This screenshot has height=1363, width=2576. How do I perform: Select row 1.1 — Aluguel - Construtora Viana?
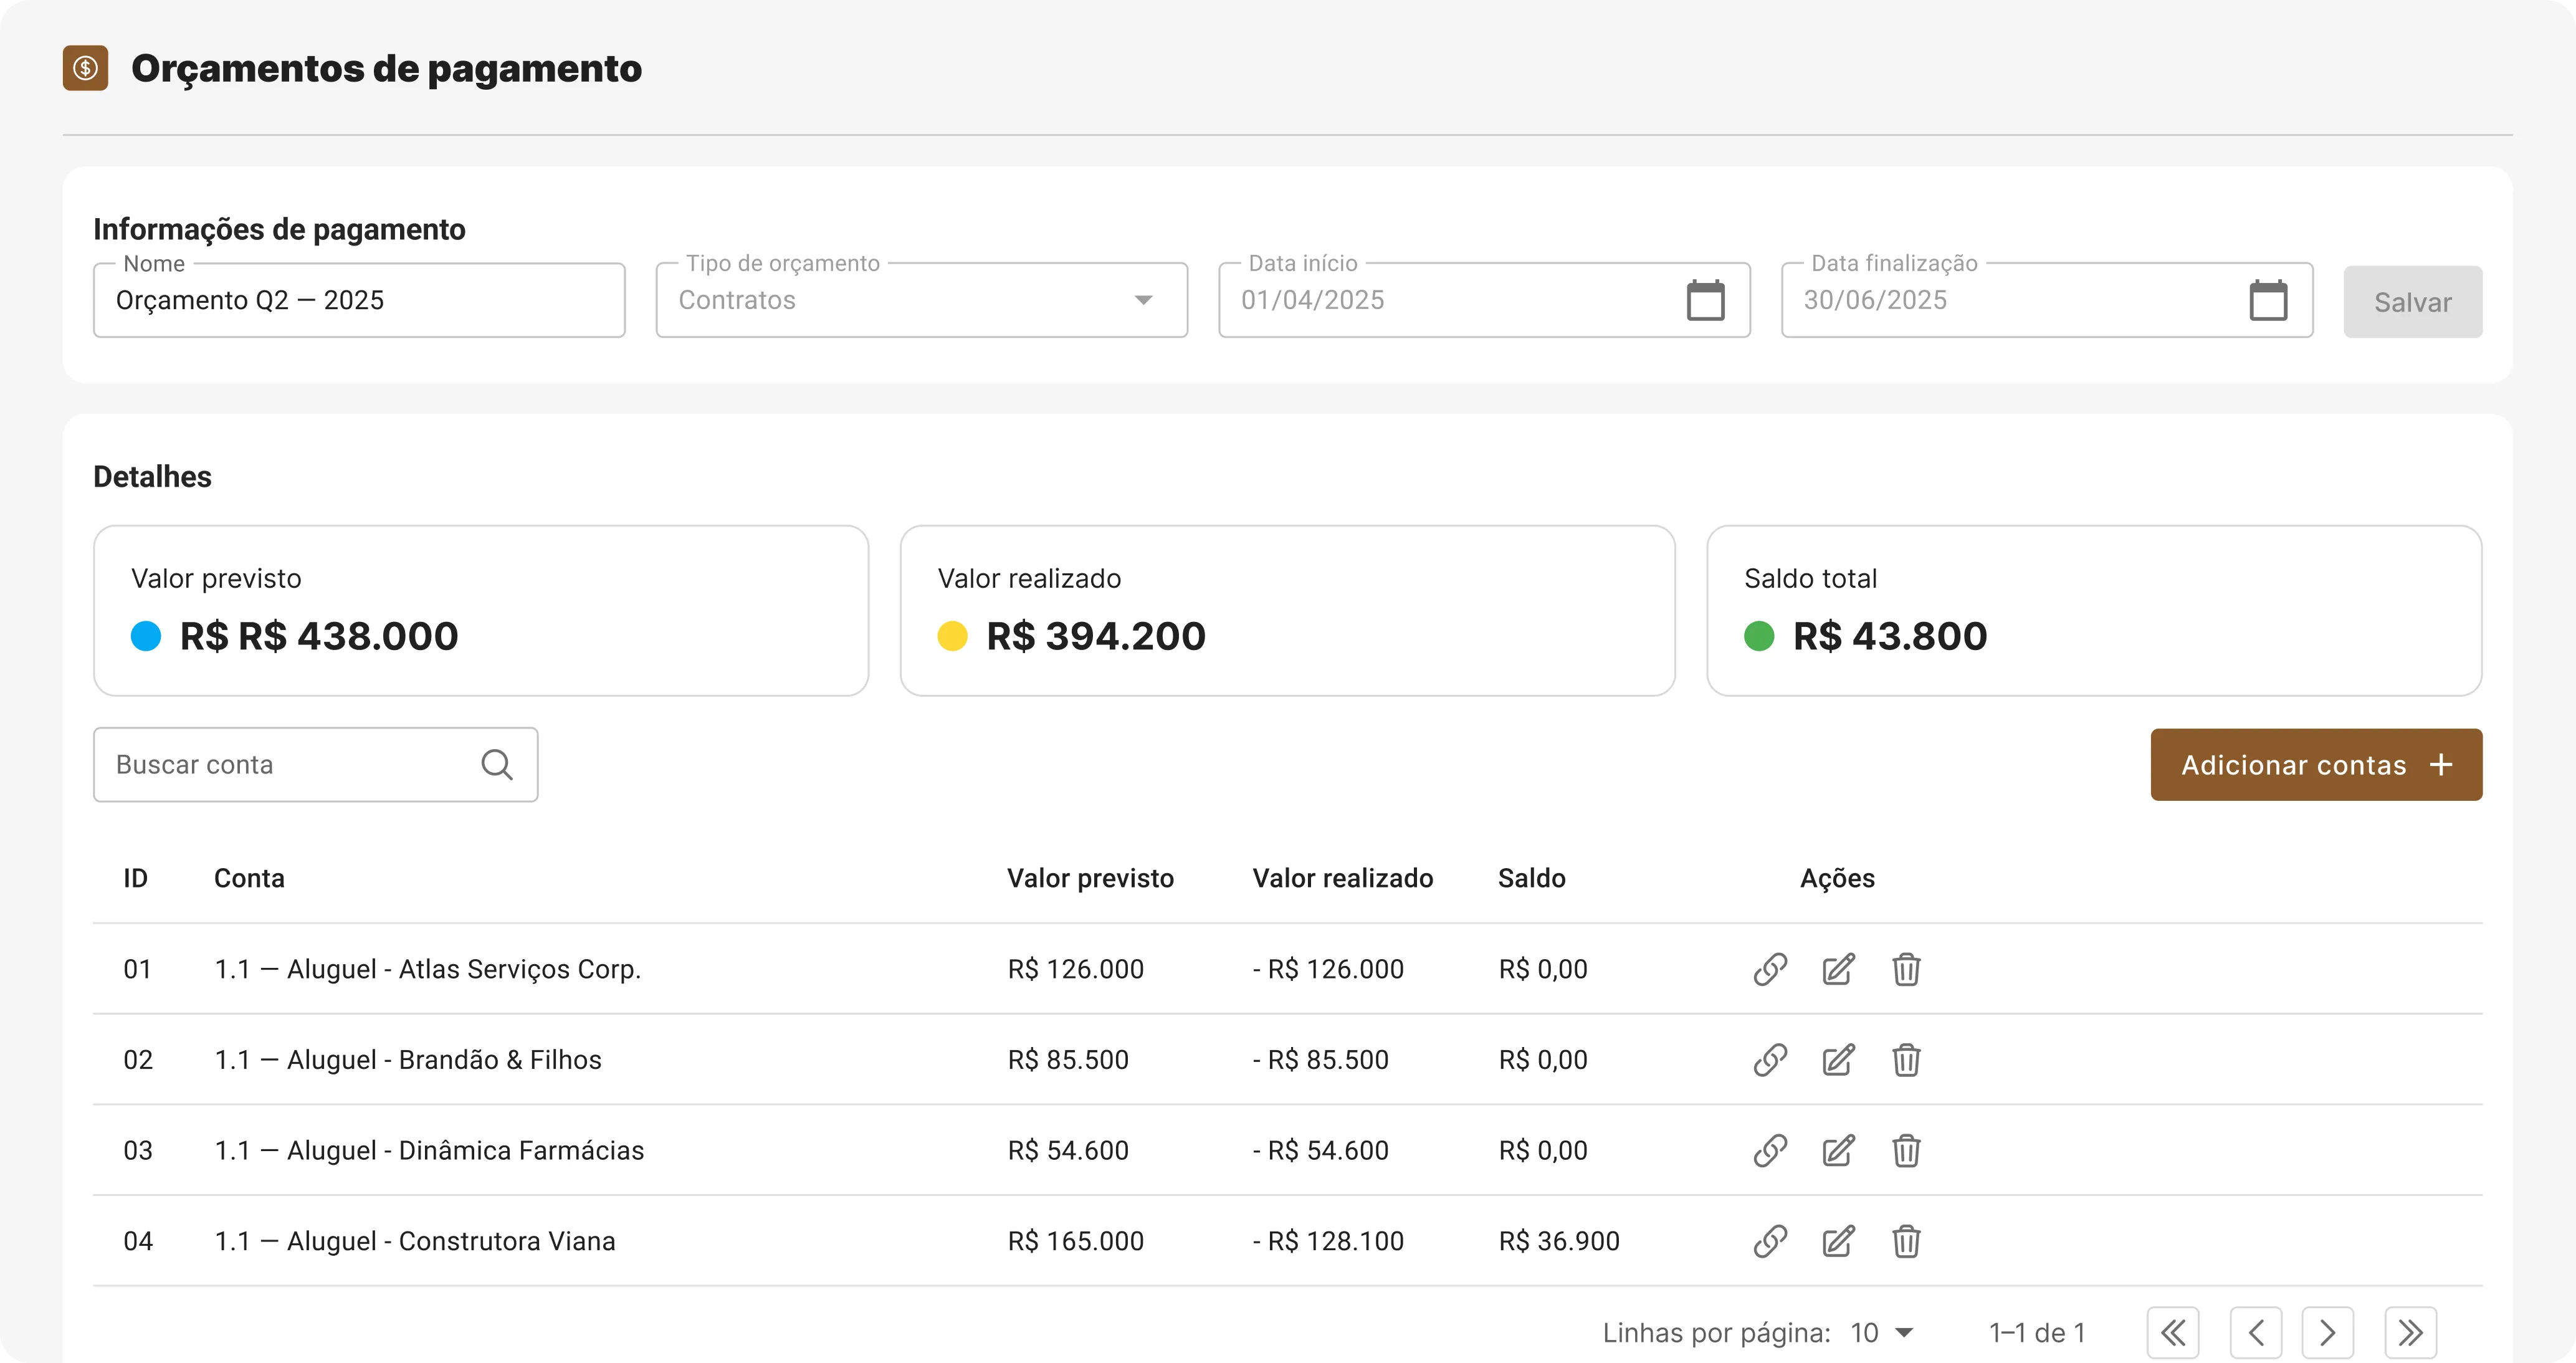[x=1287, y=1241]
